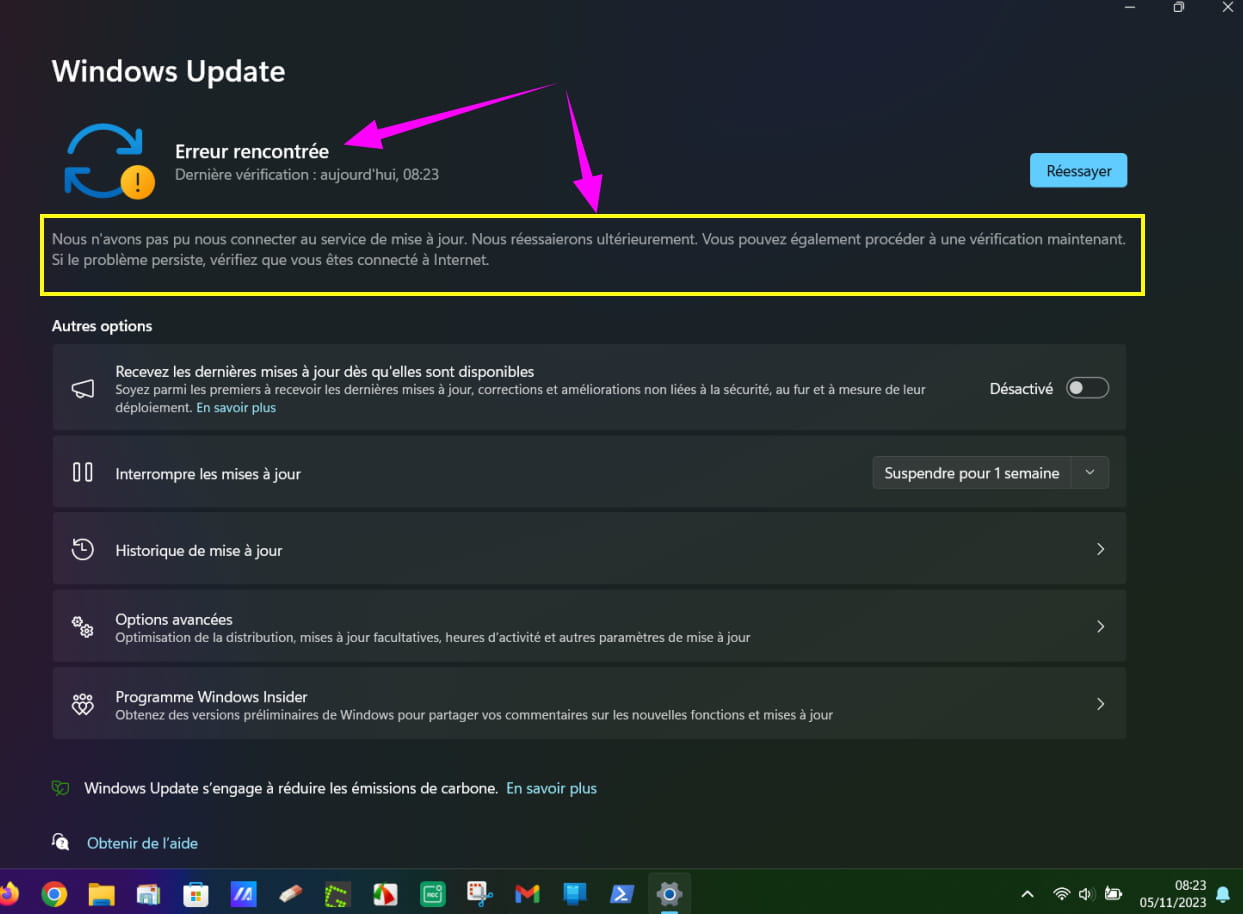Click the megaphone icon beside Recevez les dernières mises à jour

[x=83, y=389]
